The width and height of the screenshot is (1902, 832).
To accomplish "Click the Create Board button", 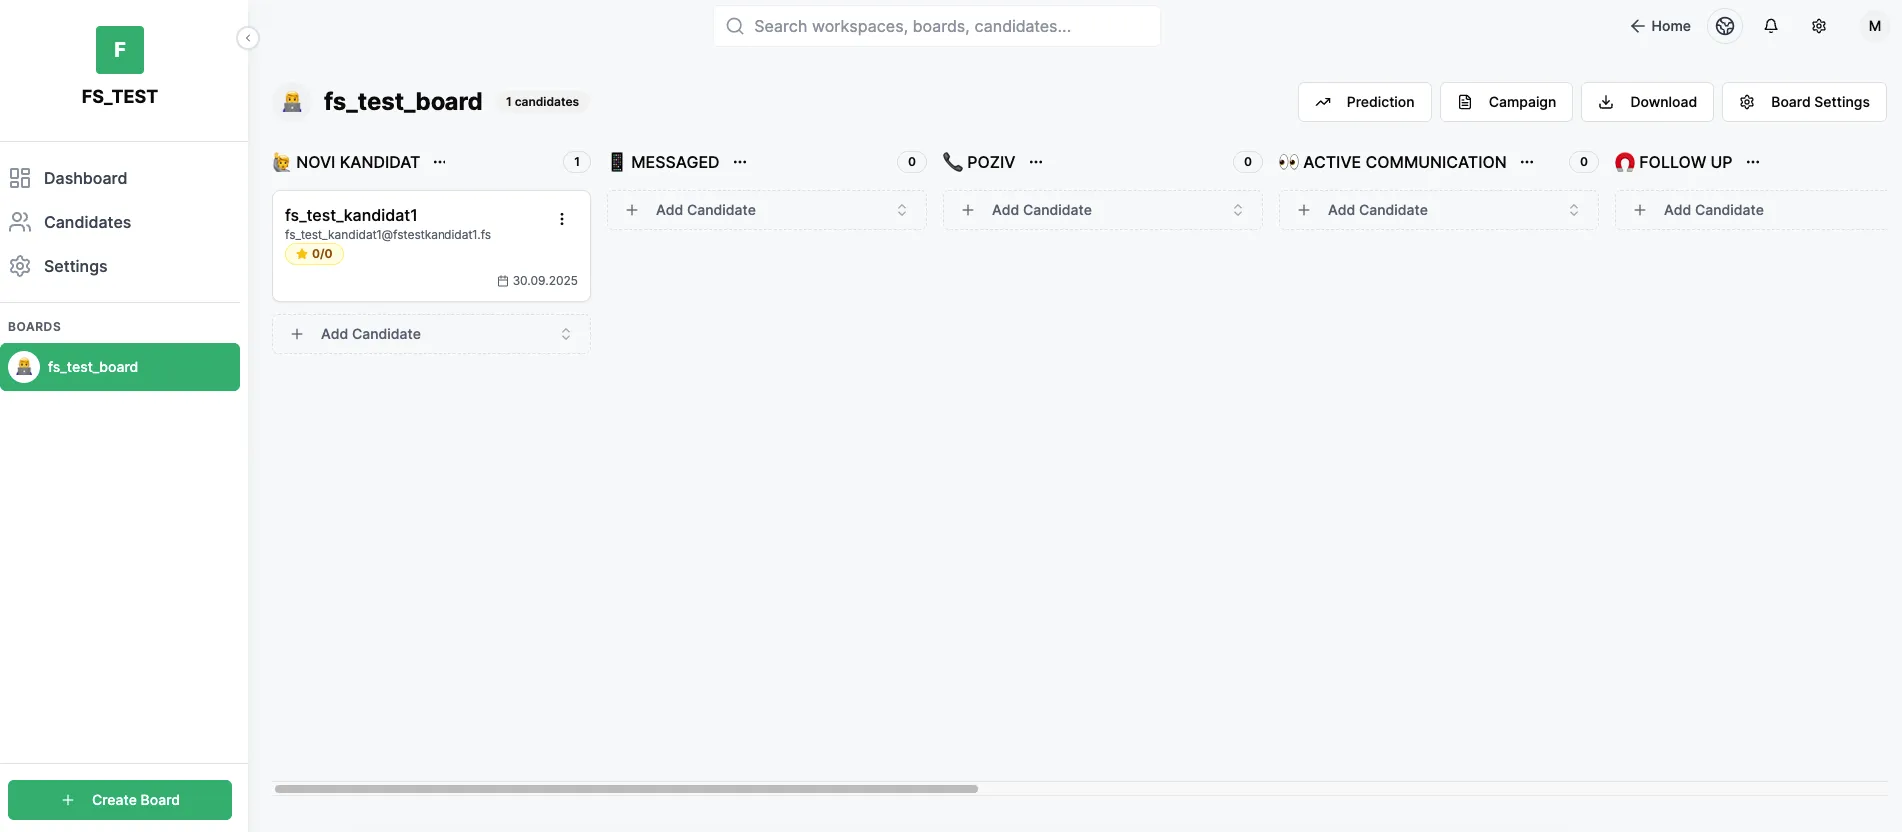I will point(120,800).
